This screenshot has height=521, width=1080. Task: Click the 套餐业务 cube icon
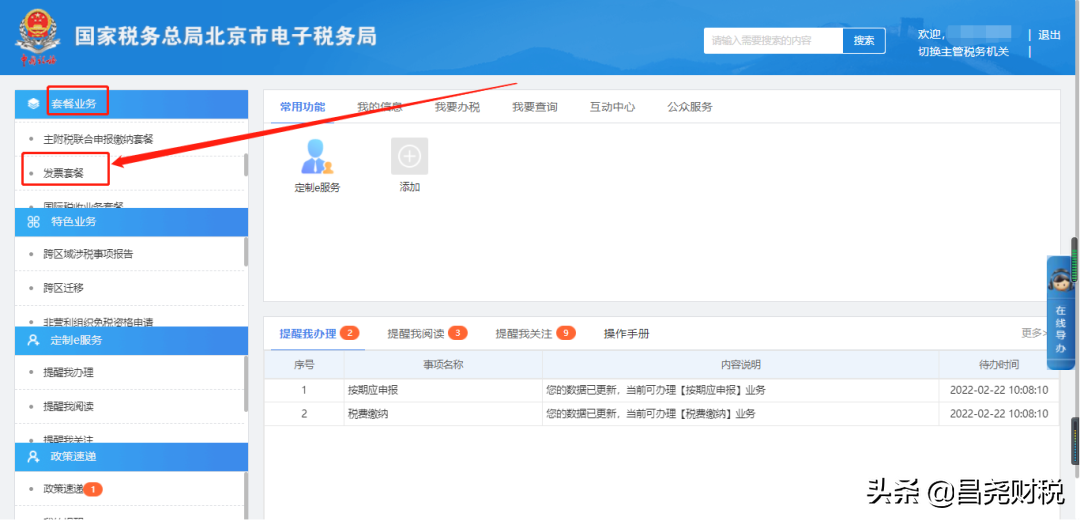34,104
